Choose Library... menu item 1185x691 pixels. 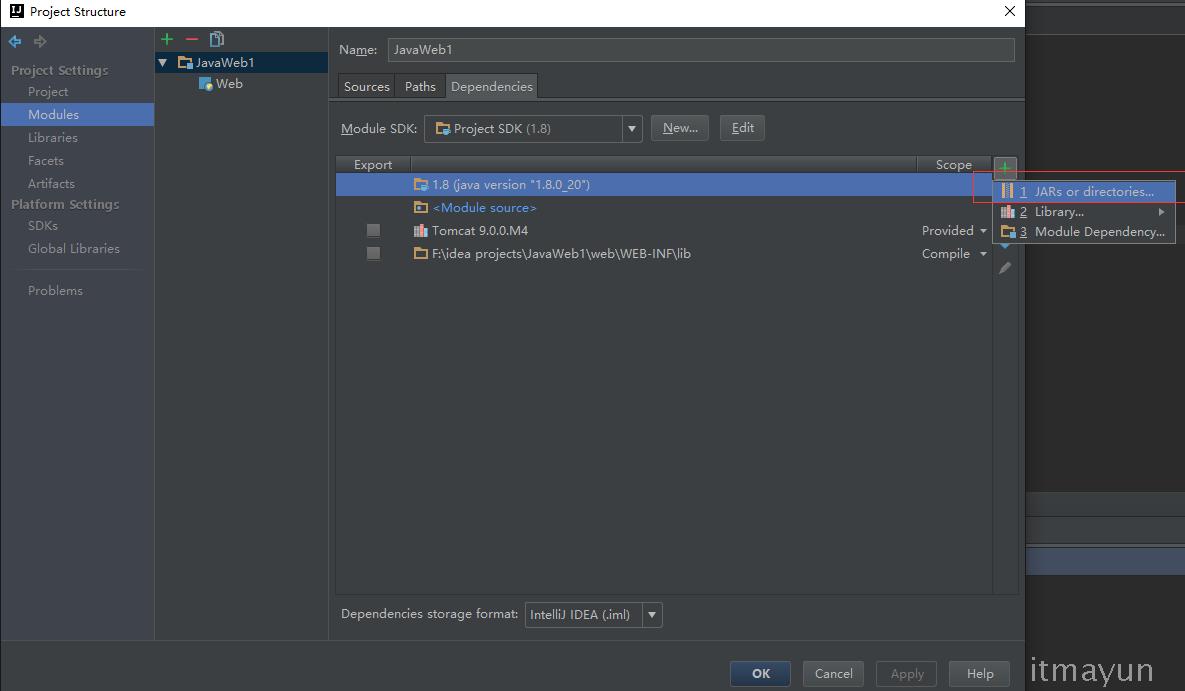[x=1084, y=212]
